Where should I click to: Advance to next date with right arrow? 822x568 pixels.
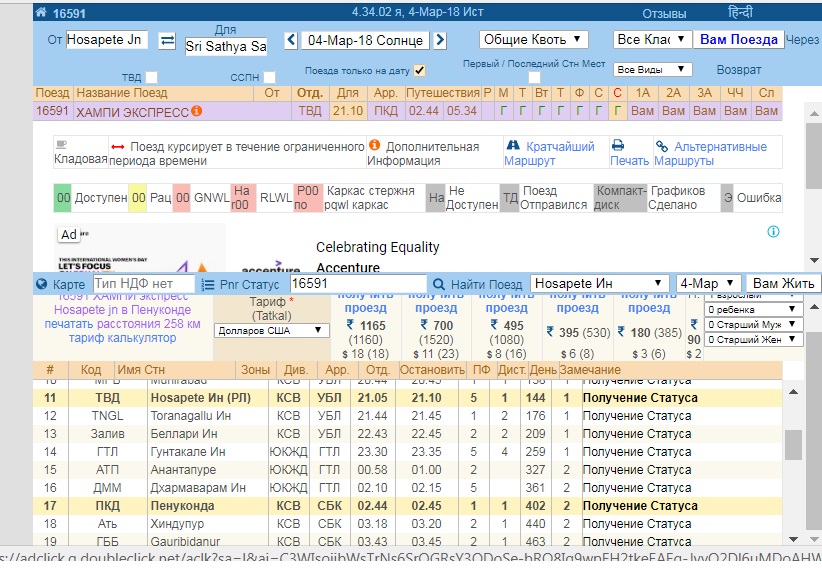coord(440,41)
